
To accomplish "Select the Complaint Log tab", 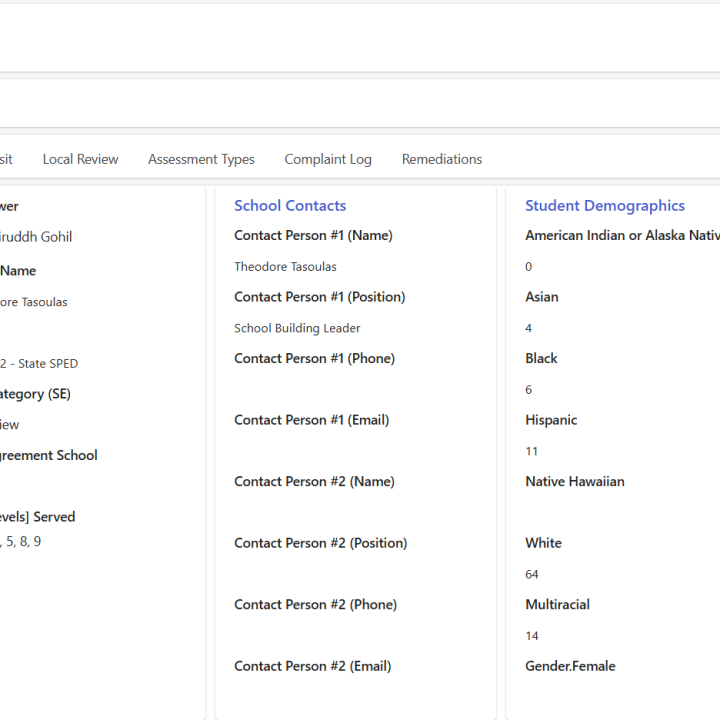I will (x=327, y=159).
